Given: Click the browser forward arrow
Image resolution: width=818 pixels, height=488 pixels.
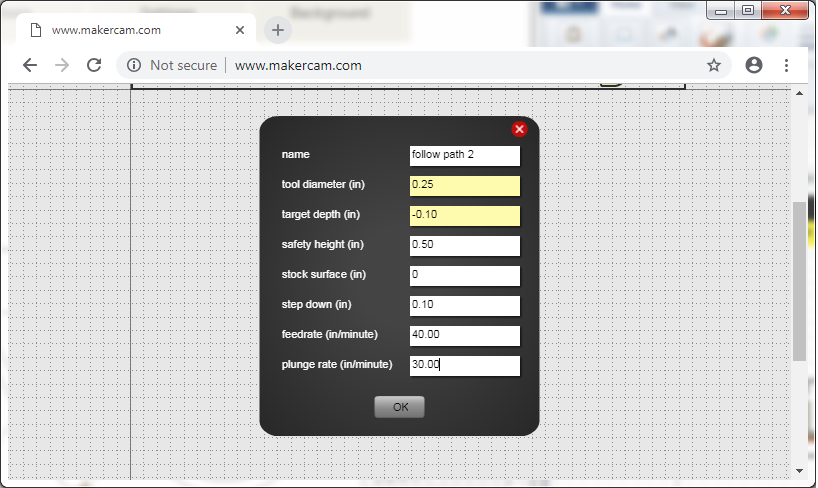Looking at the screenshot, I should (x=62, y=65).
